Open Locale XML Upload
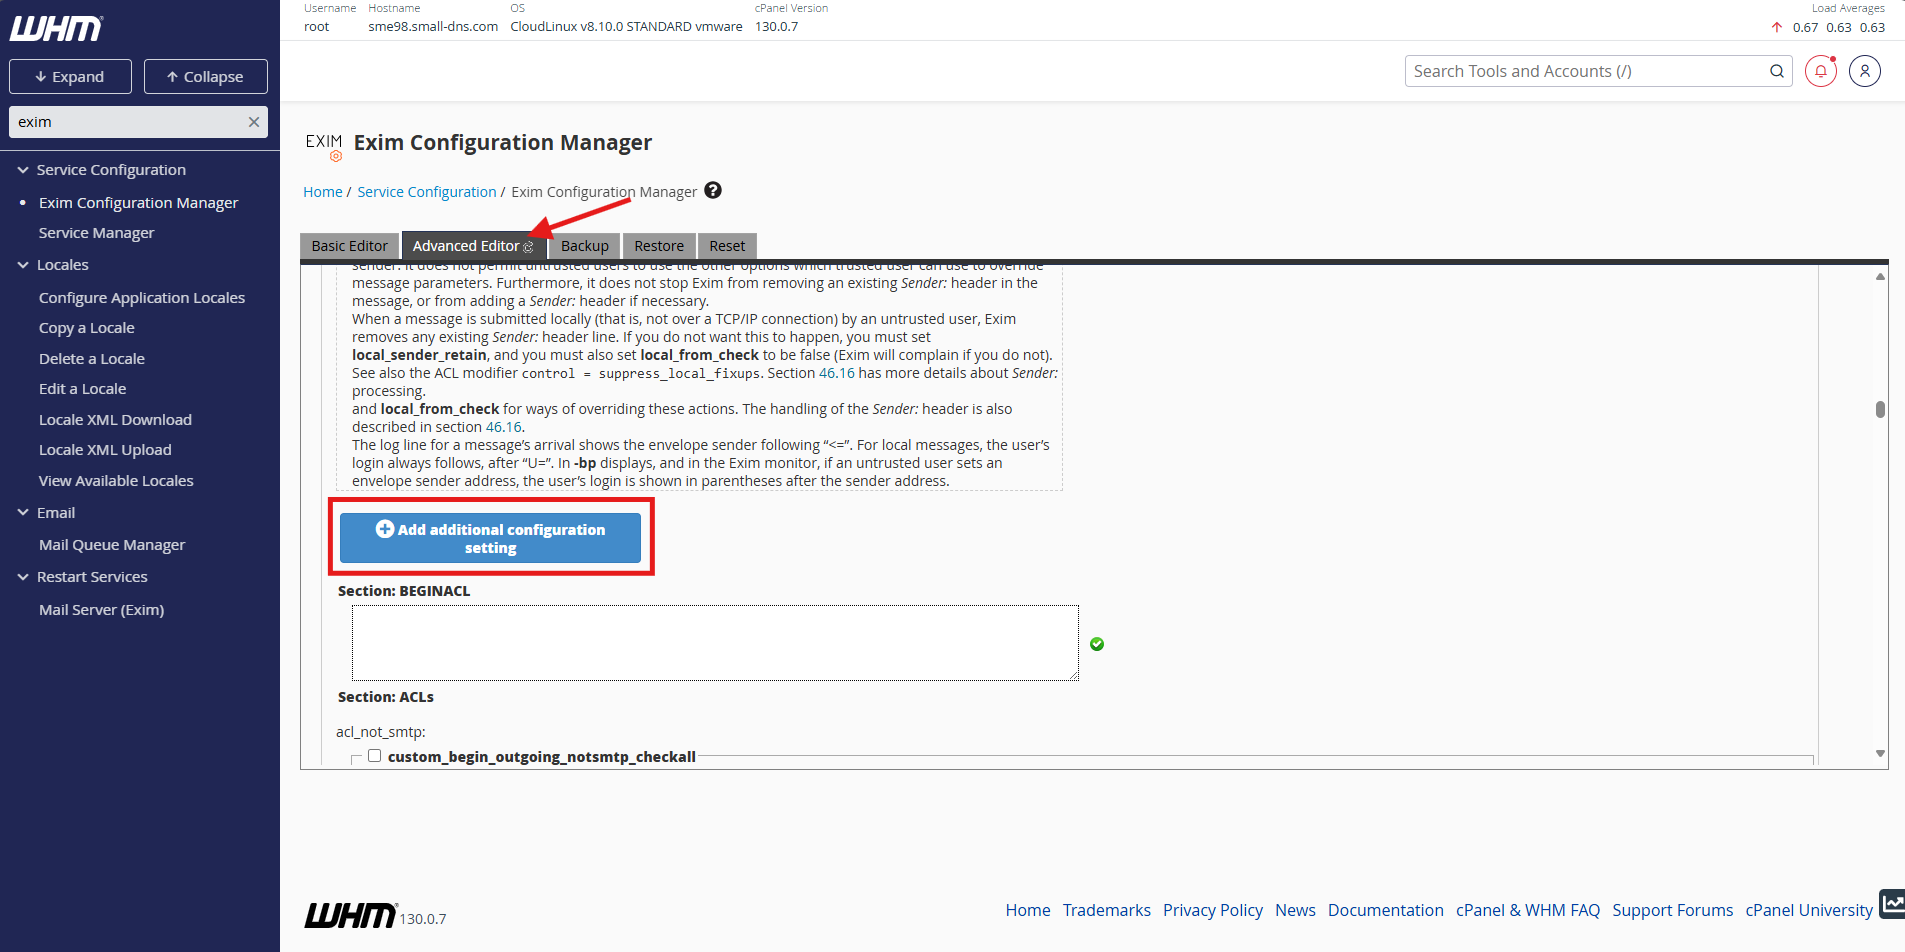Viewport: 1905px width, 952px height. pos(105,450)
